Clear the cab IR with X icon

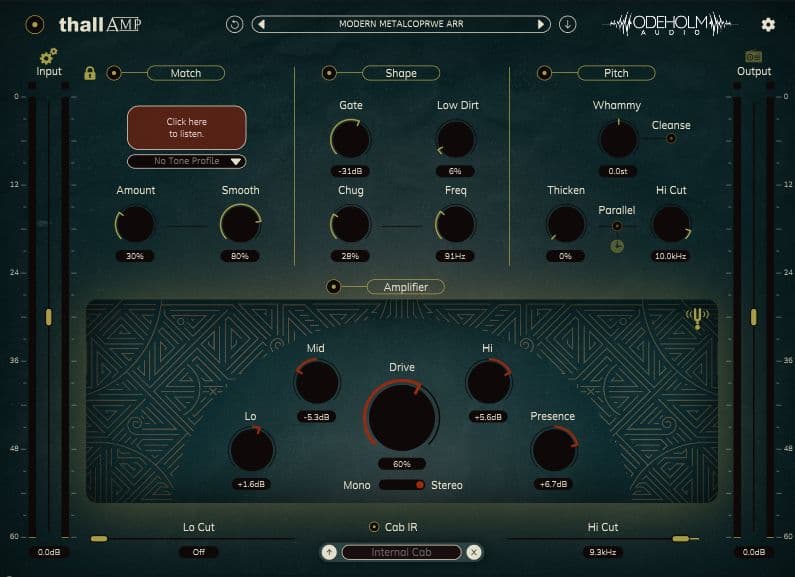[x=474, y=552]
